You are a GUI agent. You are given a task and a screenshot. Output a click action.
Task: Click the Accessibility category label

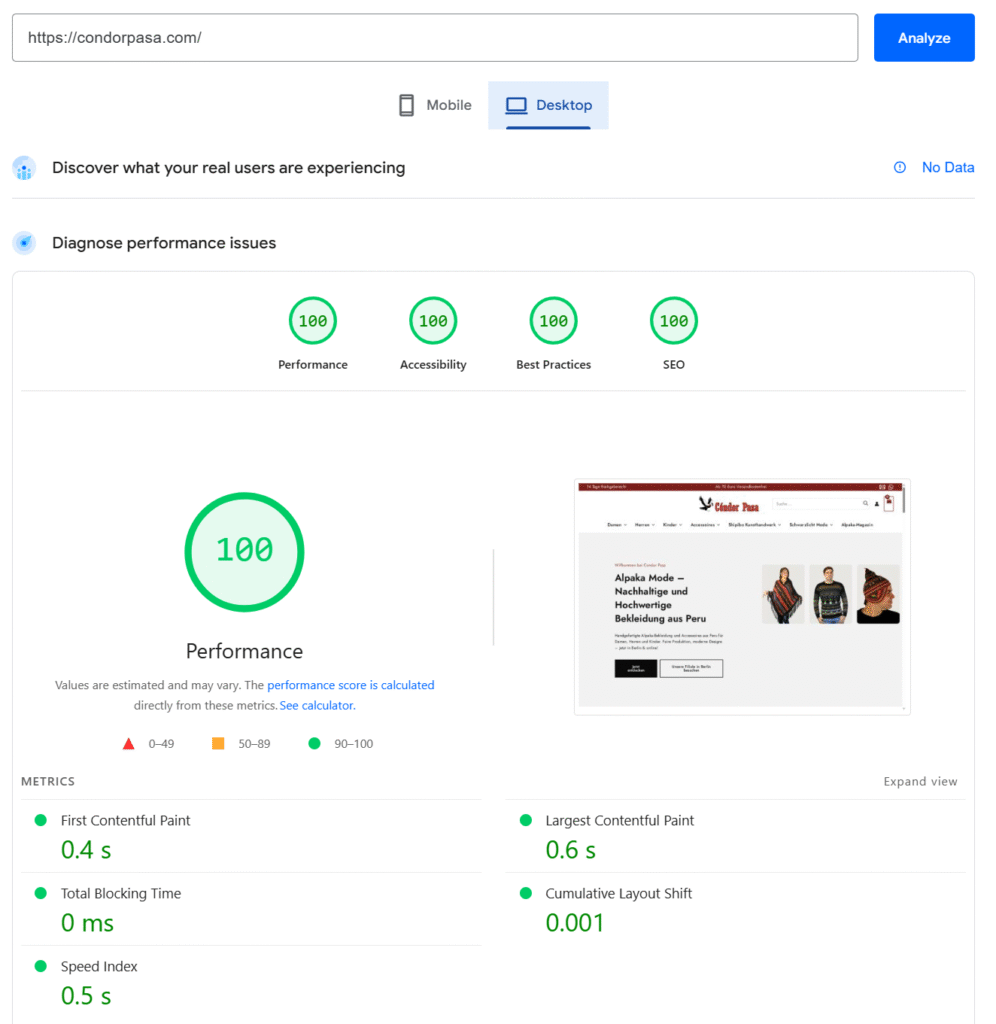433,365
